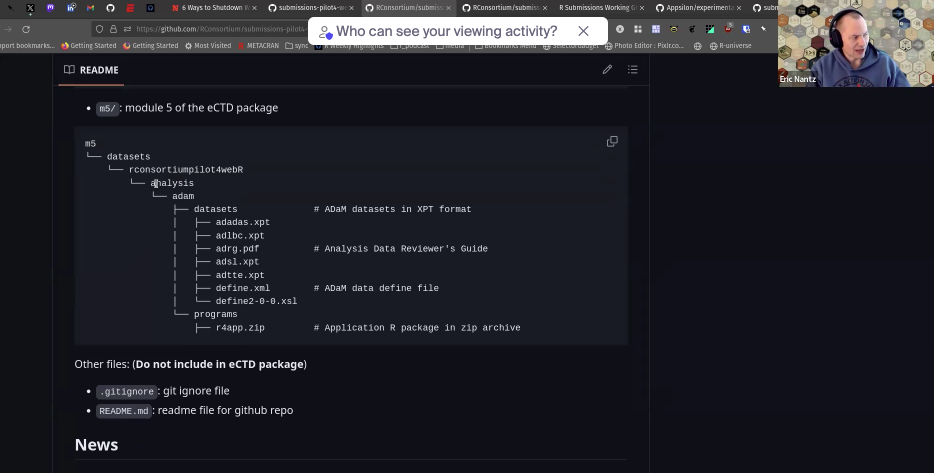Open the README outline list icon
This screenshot has width=934, height=473.
pyautogui.click(x=633, y=70)
